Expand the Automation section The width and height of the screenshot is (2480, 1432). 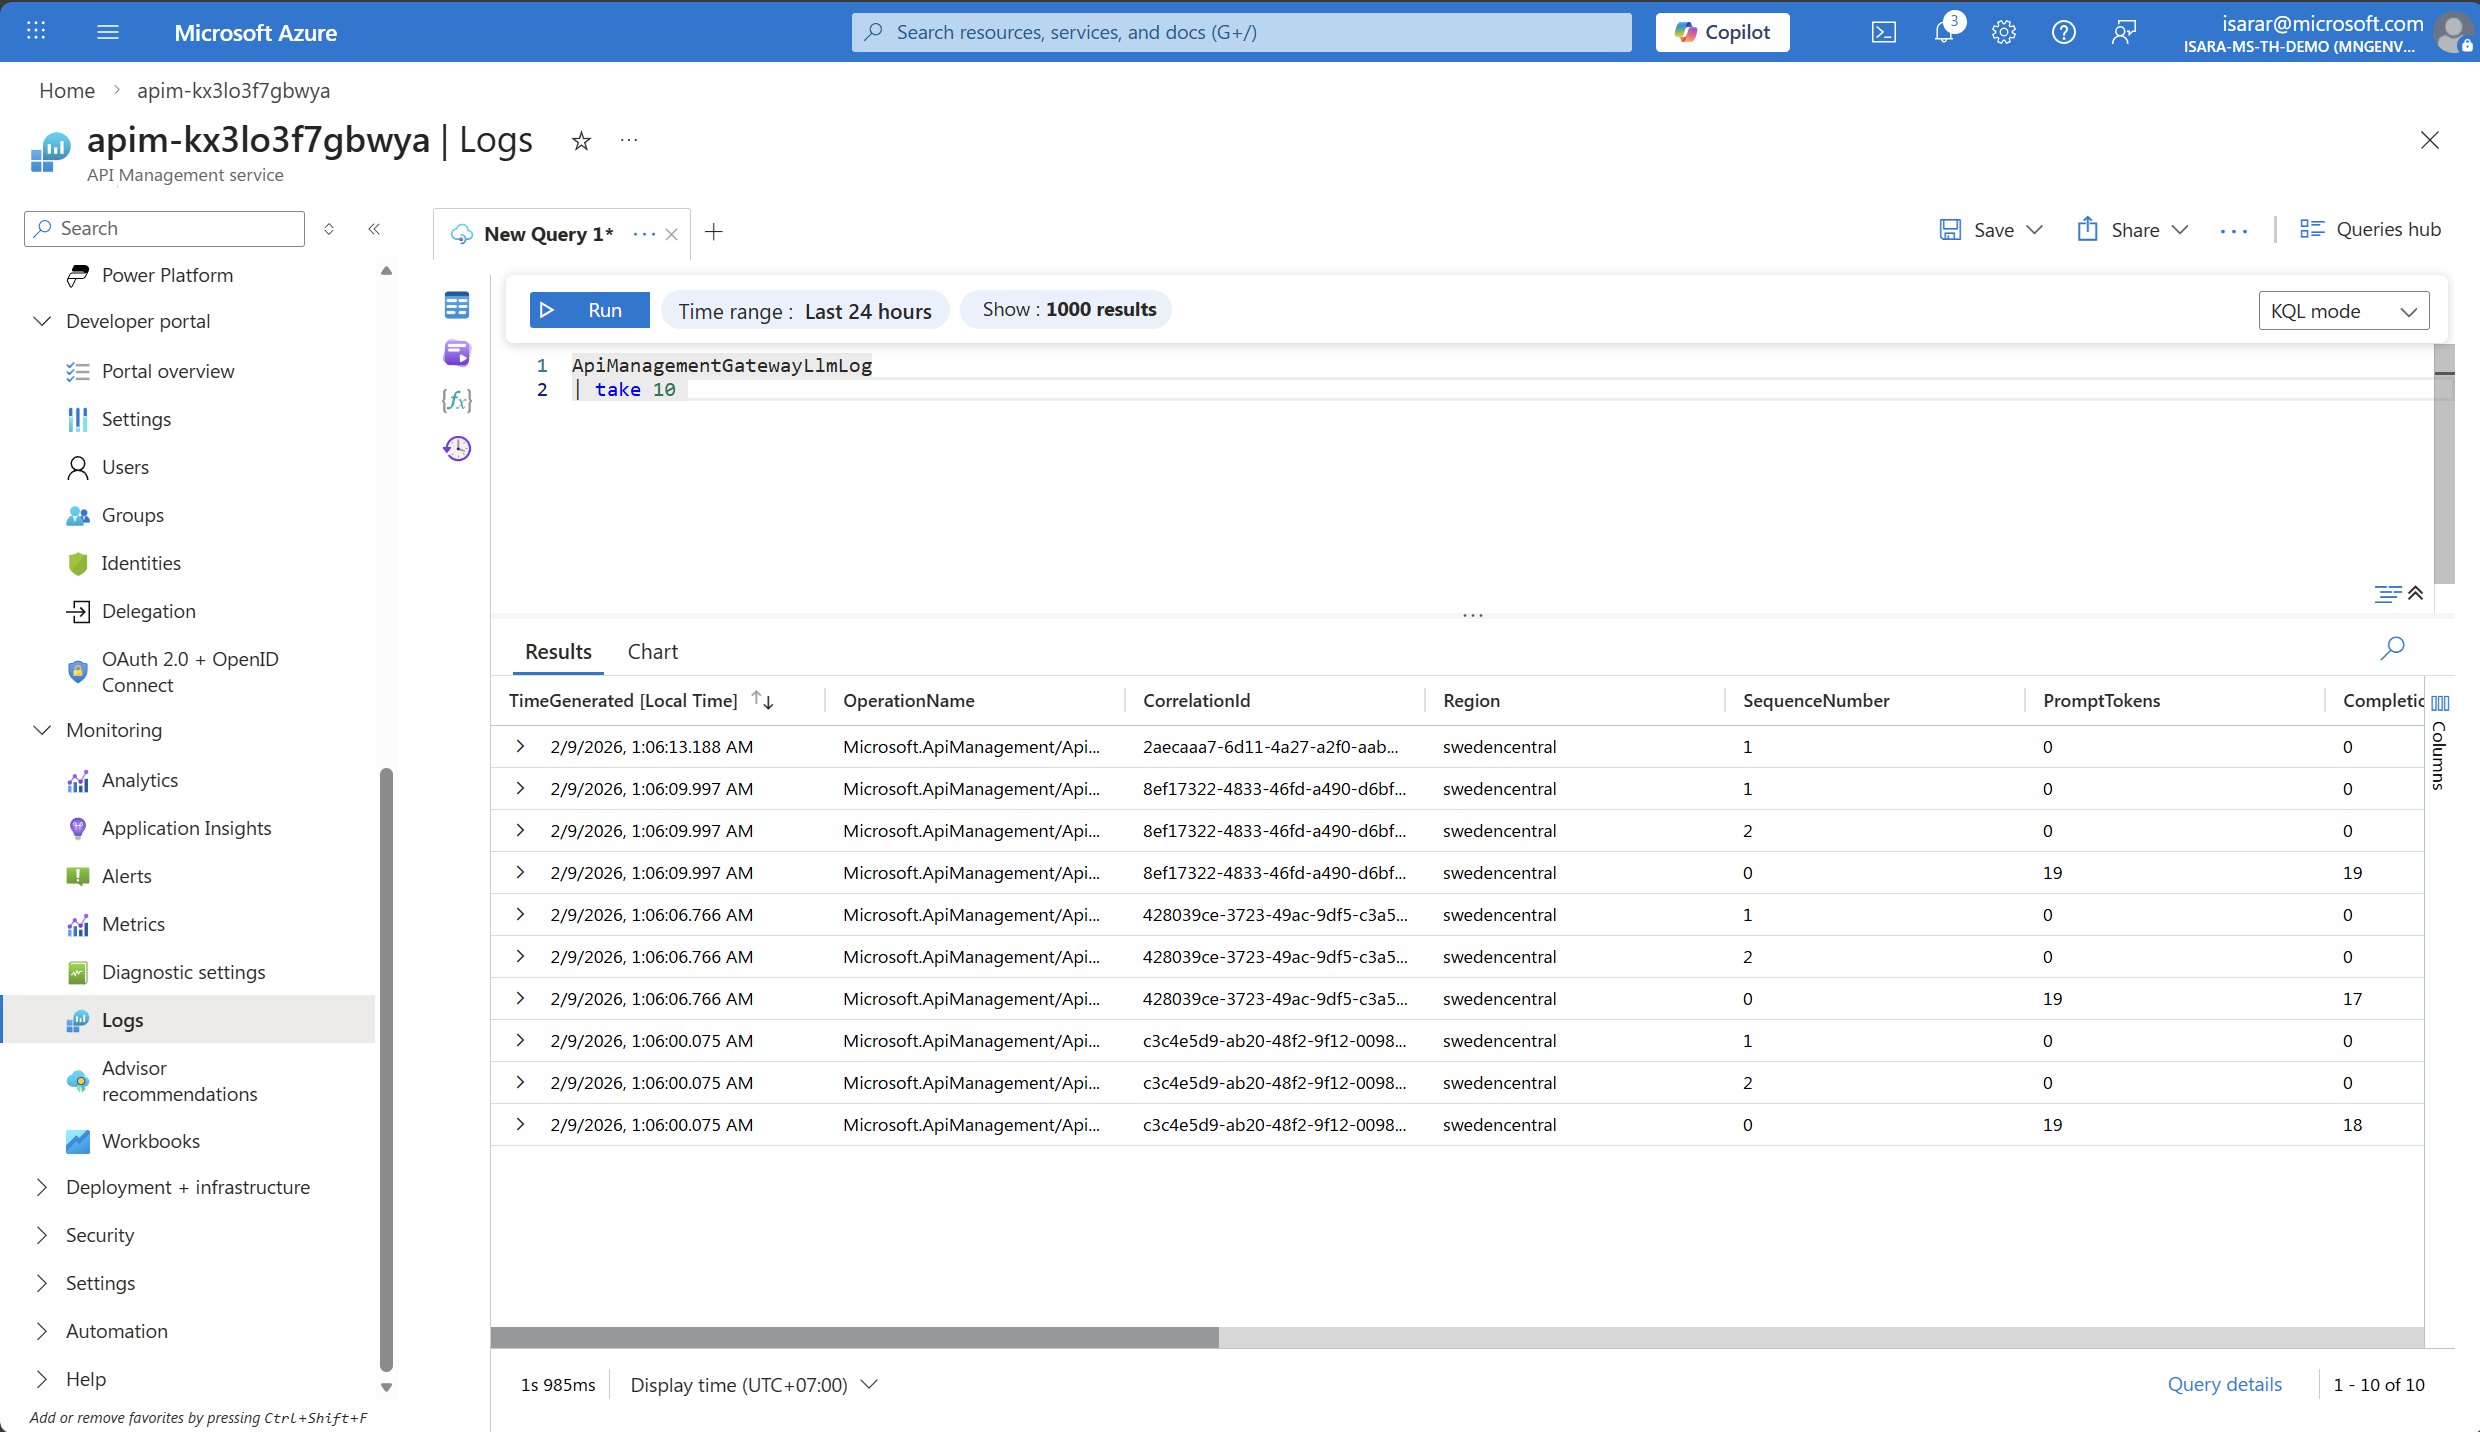[42, 1331]
